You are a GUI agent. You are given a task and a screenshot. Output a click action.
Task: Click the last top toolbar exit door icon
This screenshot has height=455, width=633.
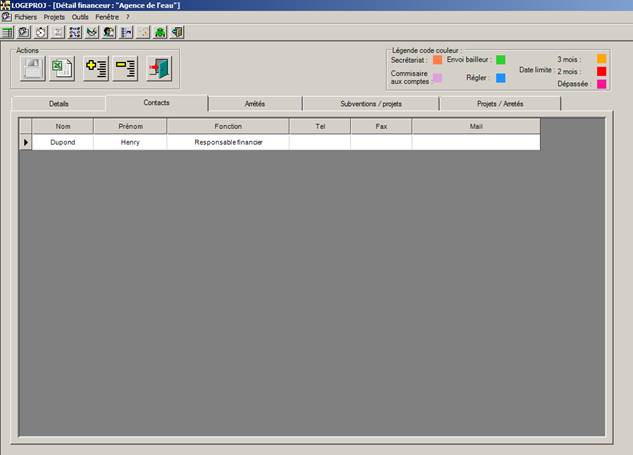[x=177, y=32]
